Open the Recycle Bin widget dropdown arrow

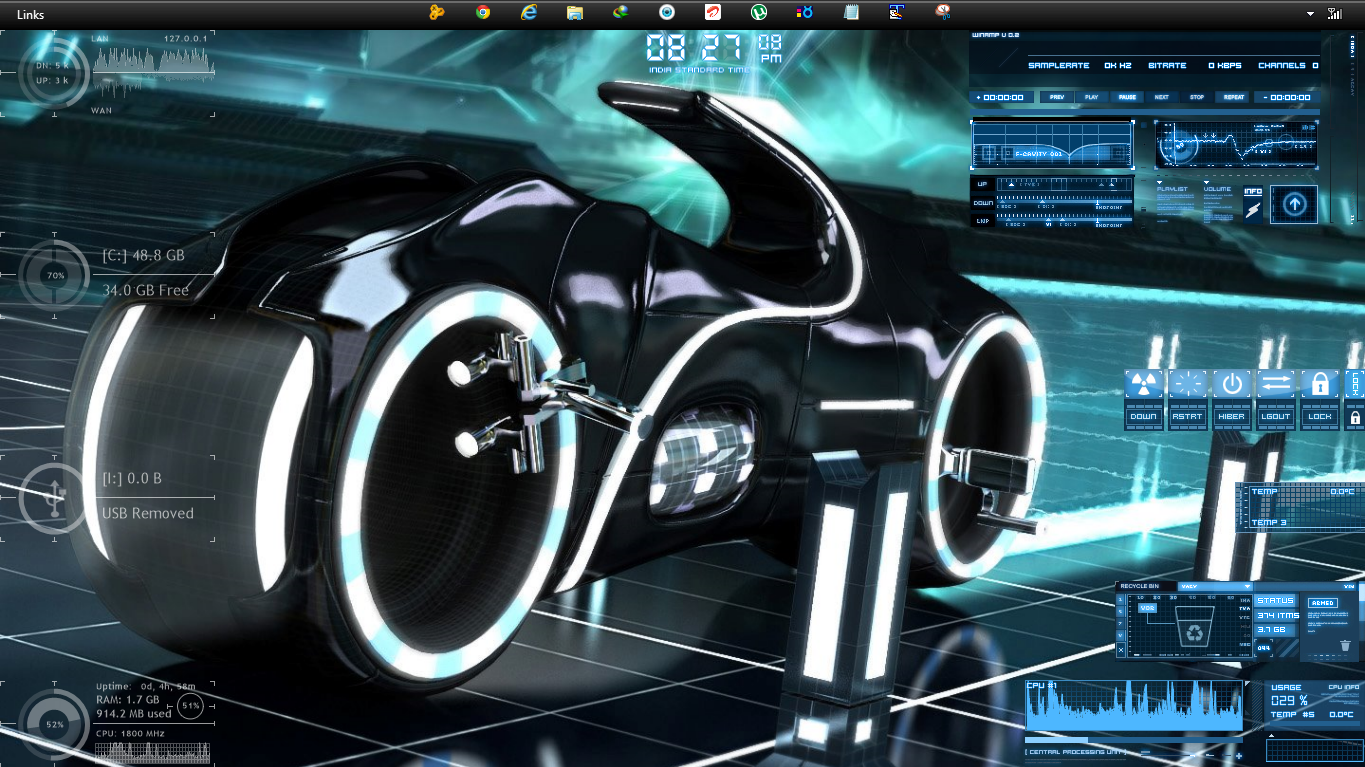[1247, 586]
